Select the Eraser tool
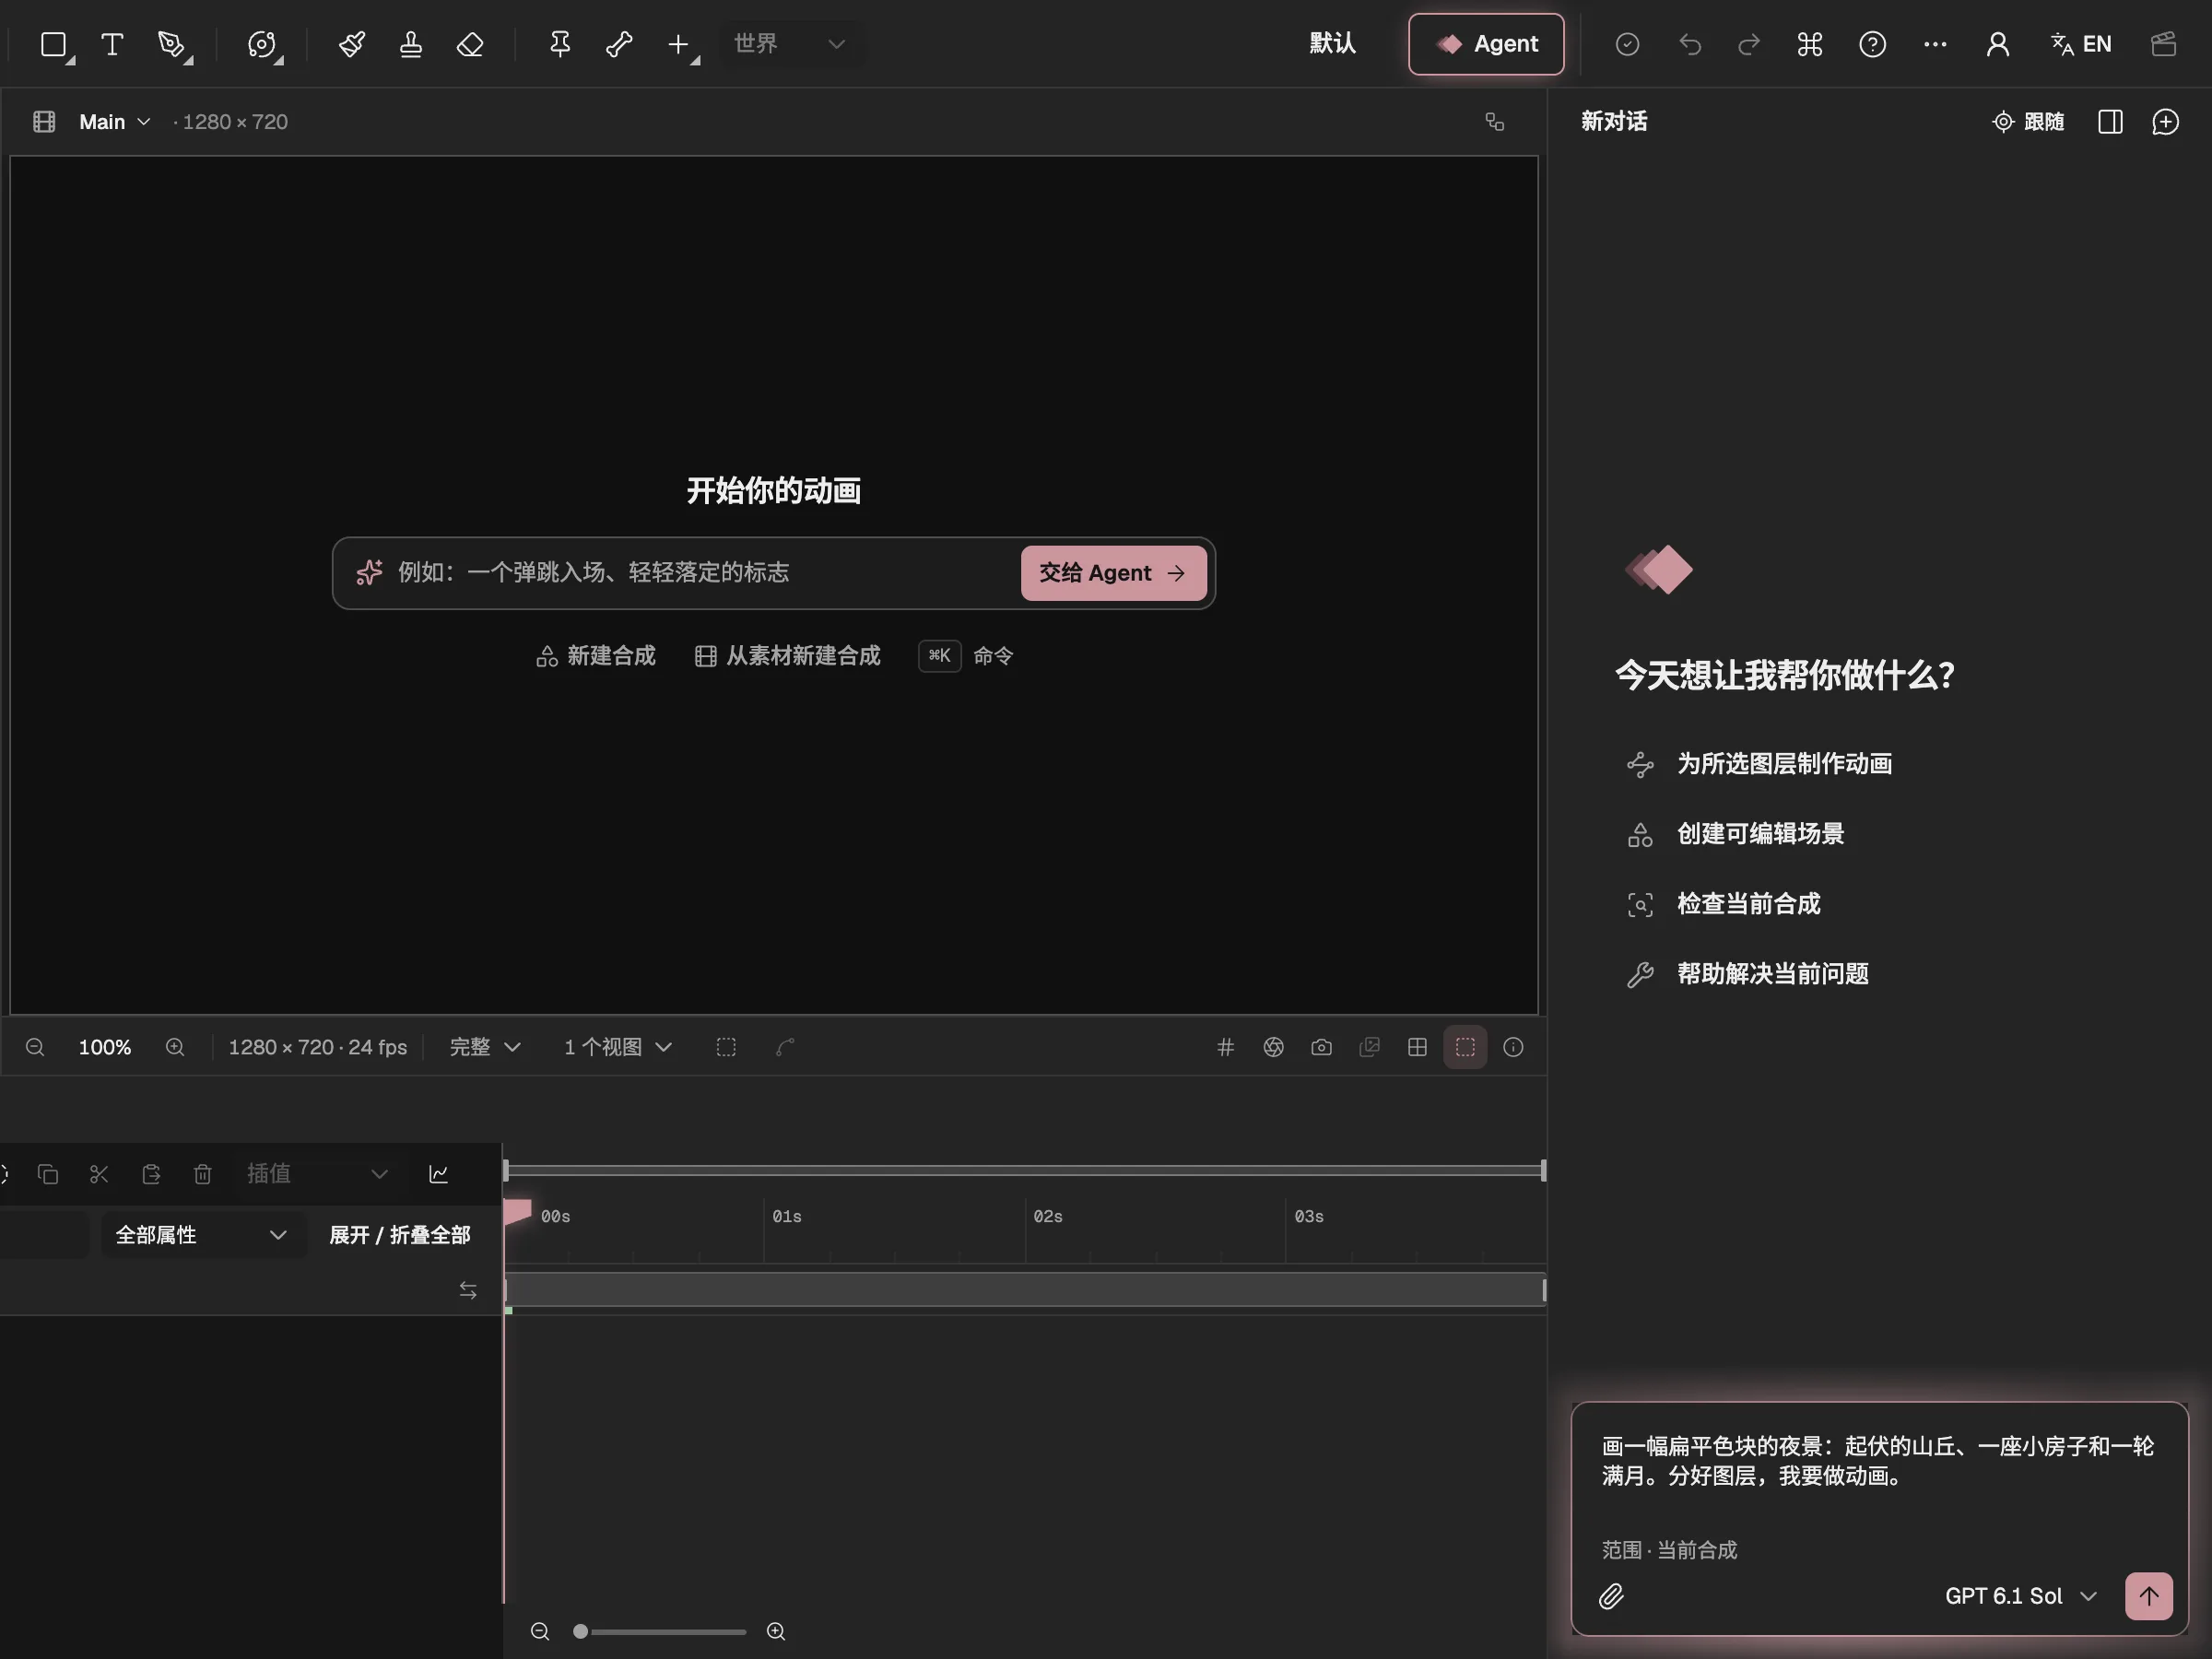The height and width of the screenshot is (1659, 2212). pyautogui.click(x=470, y=44)
